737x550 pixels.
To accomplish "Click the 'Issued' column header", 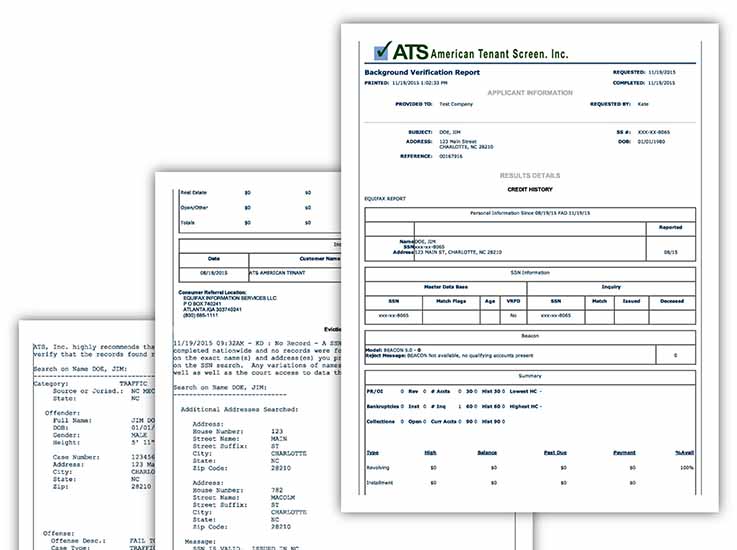I will [x=631, y=301].
